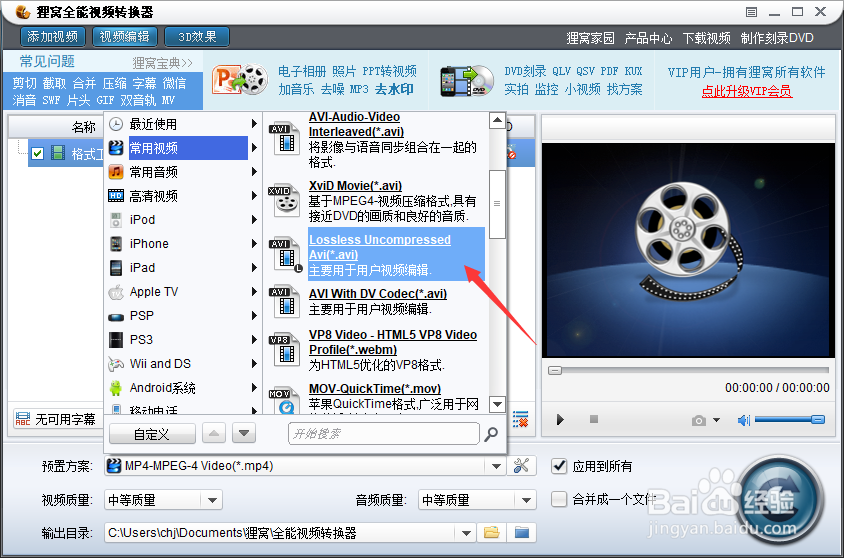
Task: Click the VP8 Video webm format icon
Action: [284, 350]
